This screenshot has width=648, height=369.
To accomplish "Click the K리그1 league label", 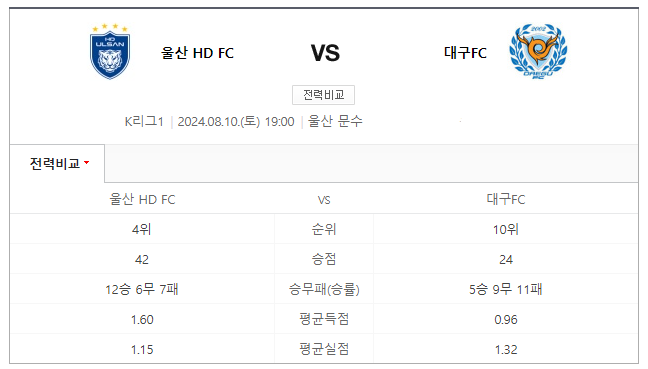I will tap(144, 121).
